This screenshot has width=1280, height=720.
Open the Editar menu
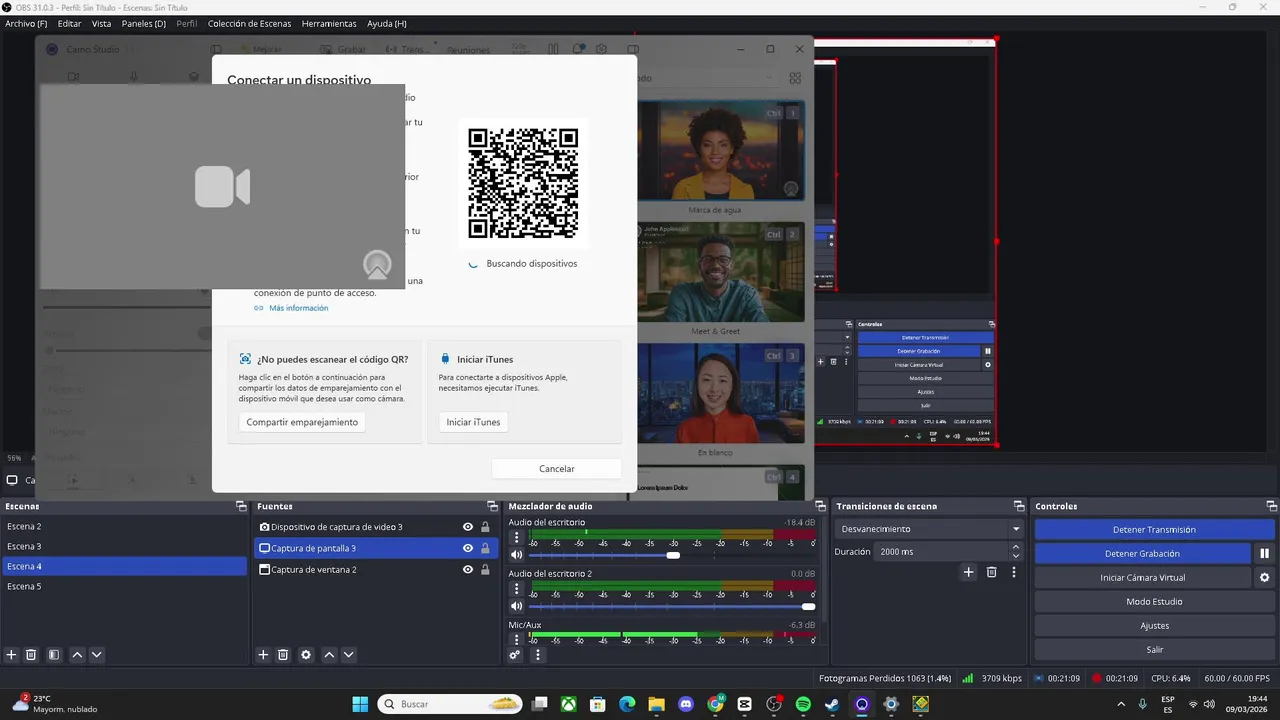[x=69, y=23]
